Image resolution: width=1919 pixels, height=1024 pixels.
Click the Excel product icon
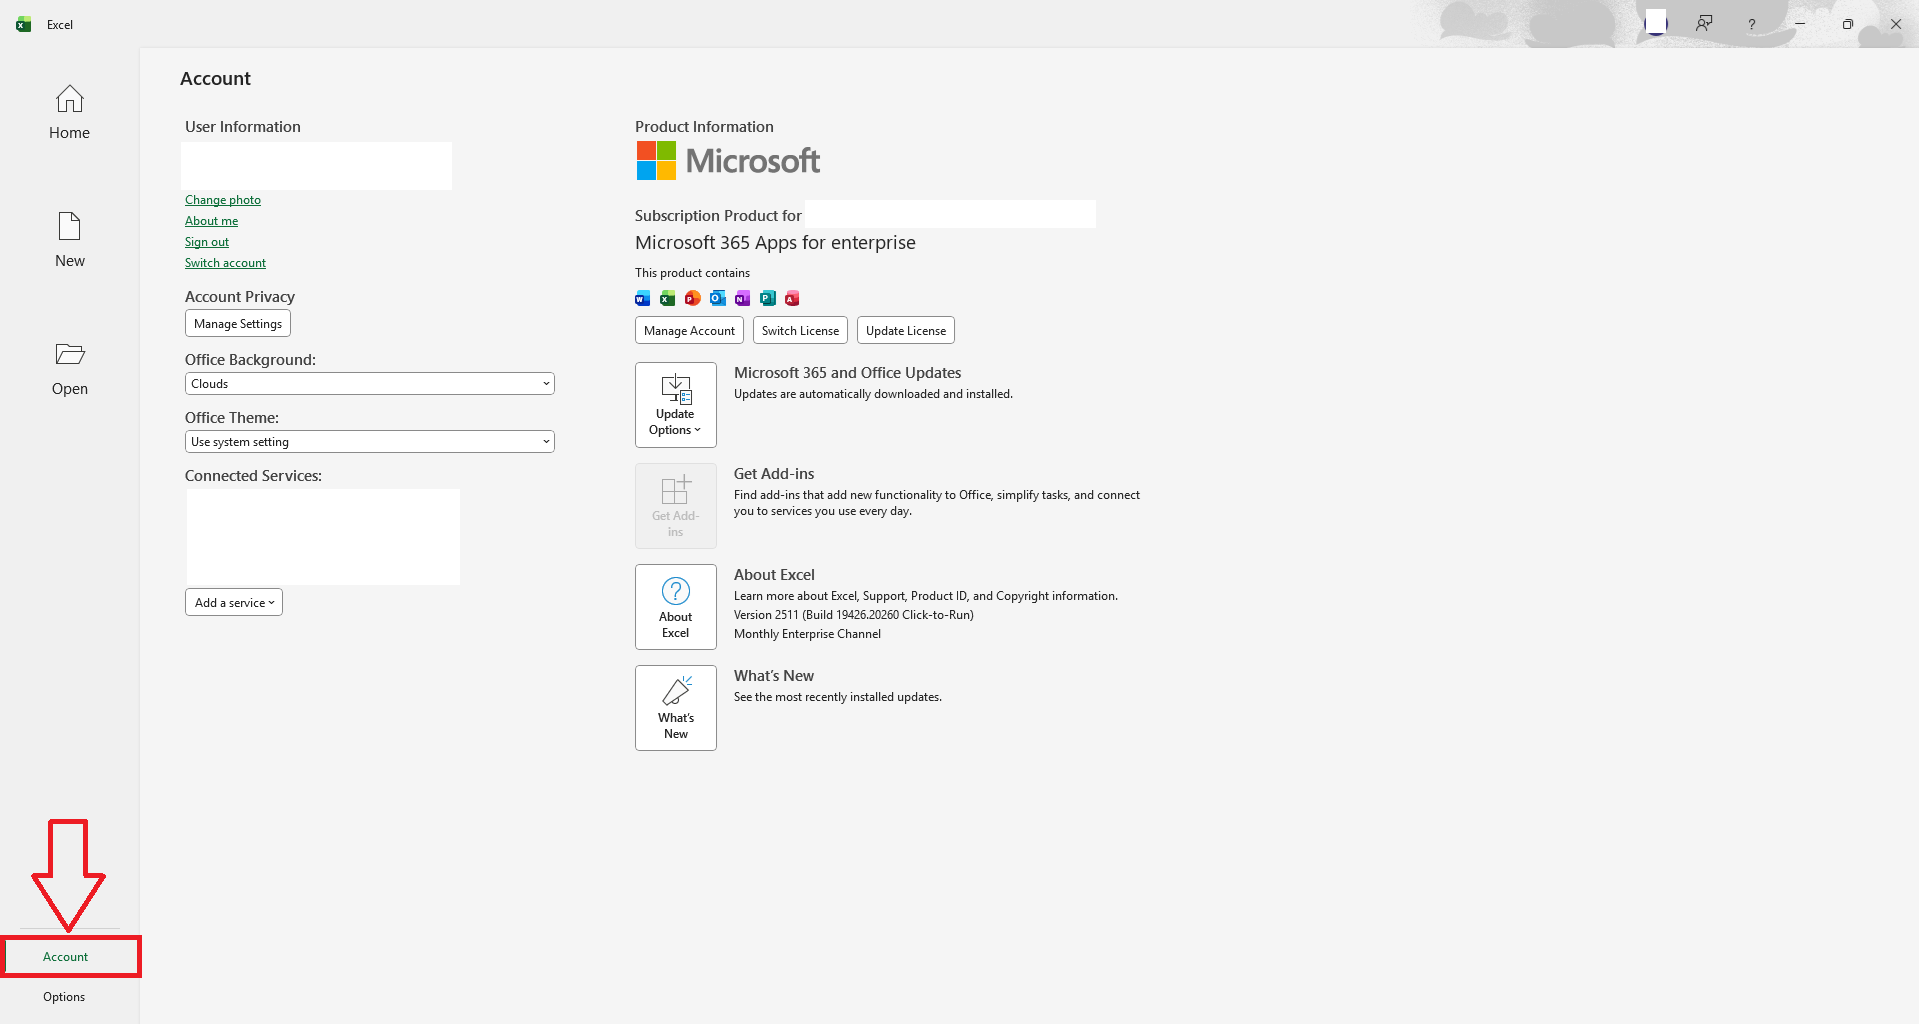pos(667,298)
